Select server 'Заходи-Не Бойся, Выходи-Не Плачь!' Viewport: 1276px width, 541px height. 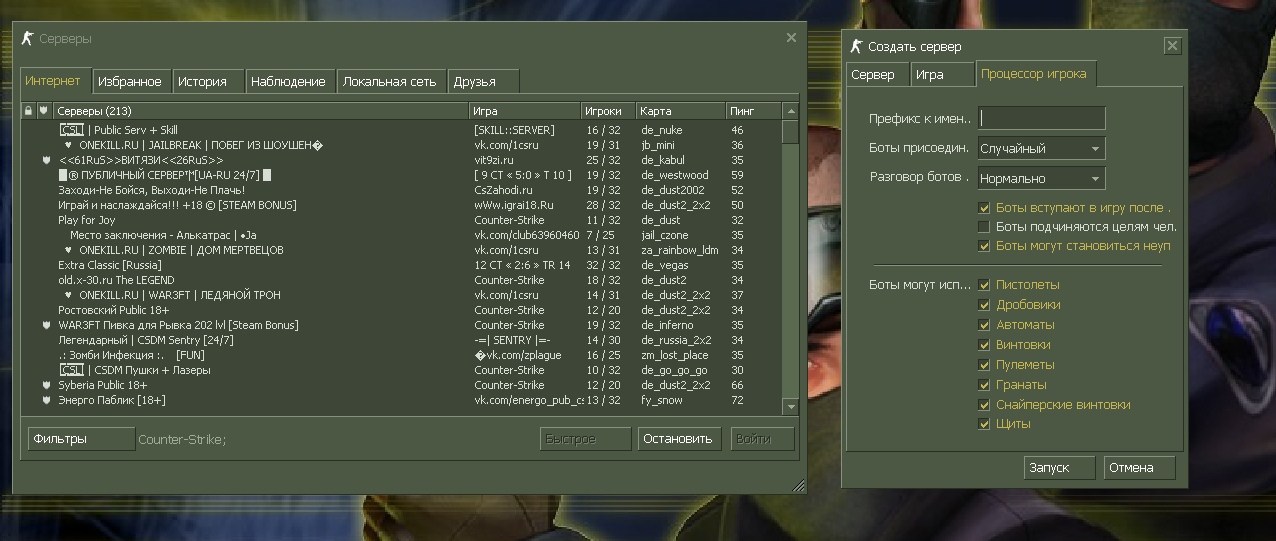point(401,190)
